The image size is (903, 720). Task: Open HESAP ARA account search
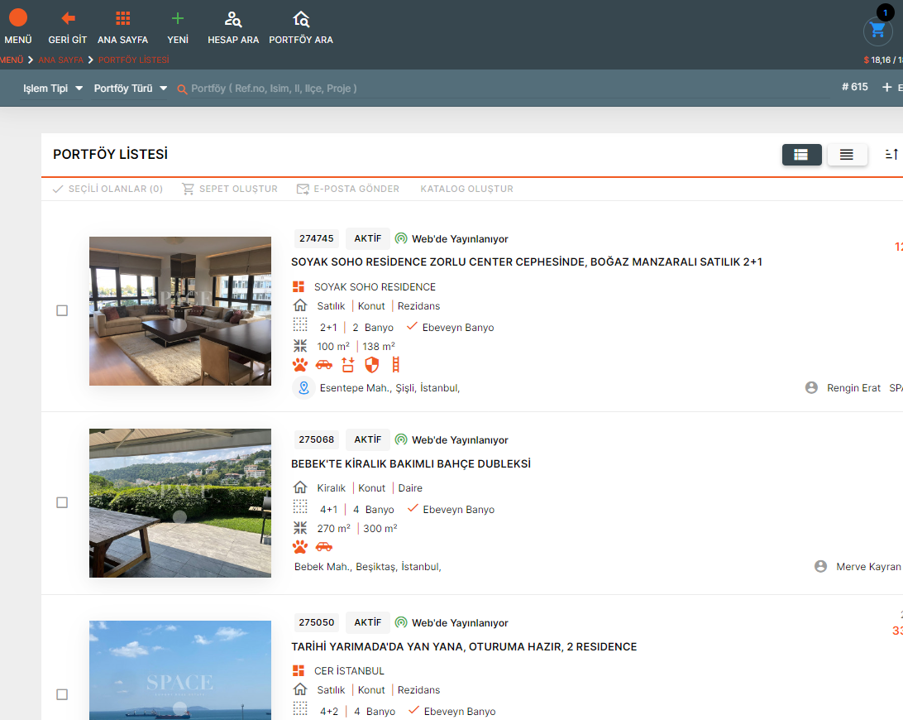(233, 19)
